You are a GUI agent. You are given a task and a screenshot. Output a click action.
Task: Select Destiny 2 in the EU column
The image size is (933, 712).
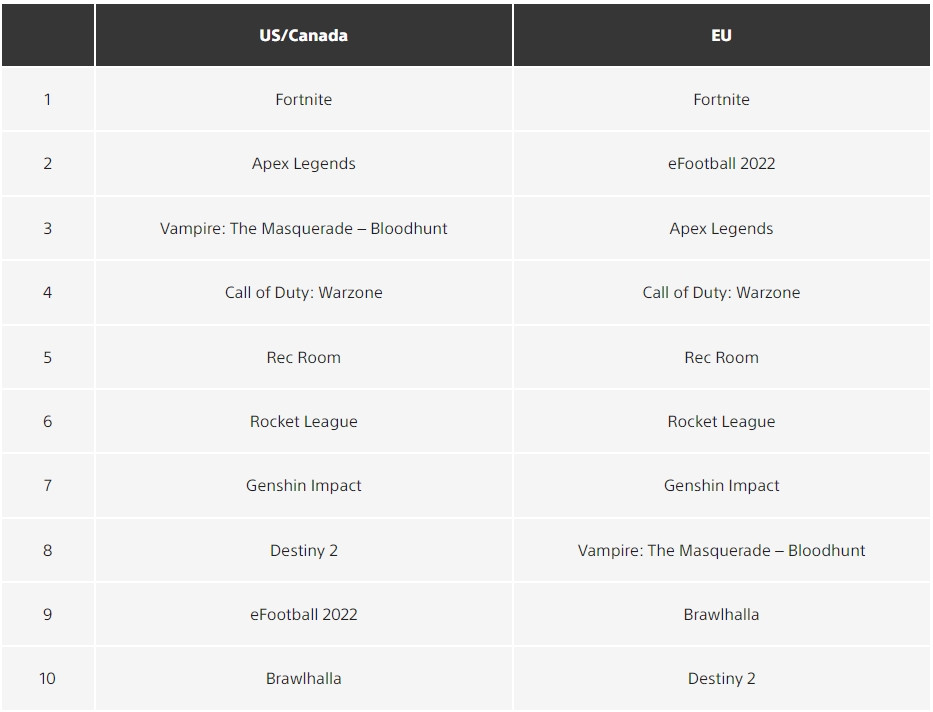721,678
